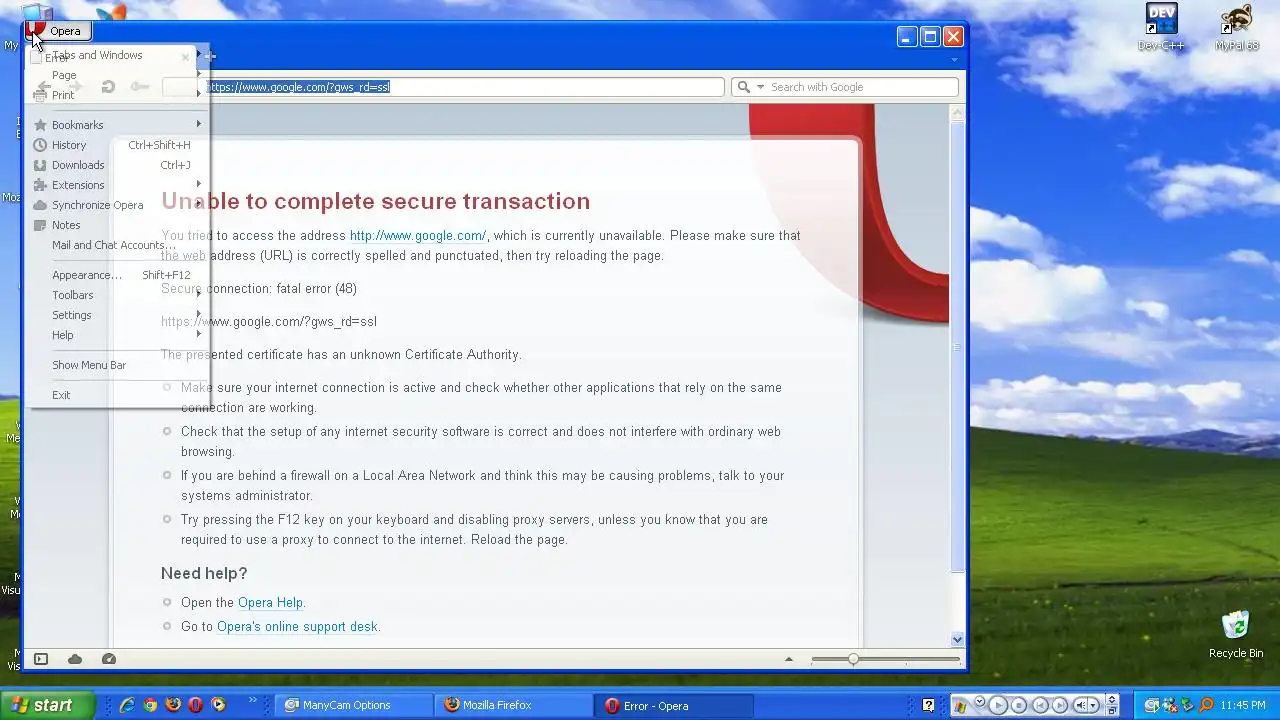1280x720 pixels.
Task: Click the red Opera menu button
Action: click(57, 31)
